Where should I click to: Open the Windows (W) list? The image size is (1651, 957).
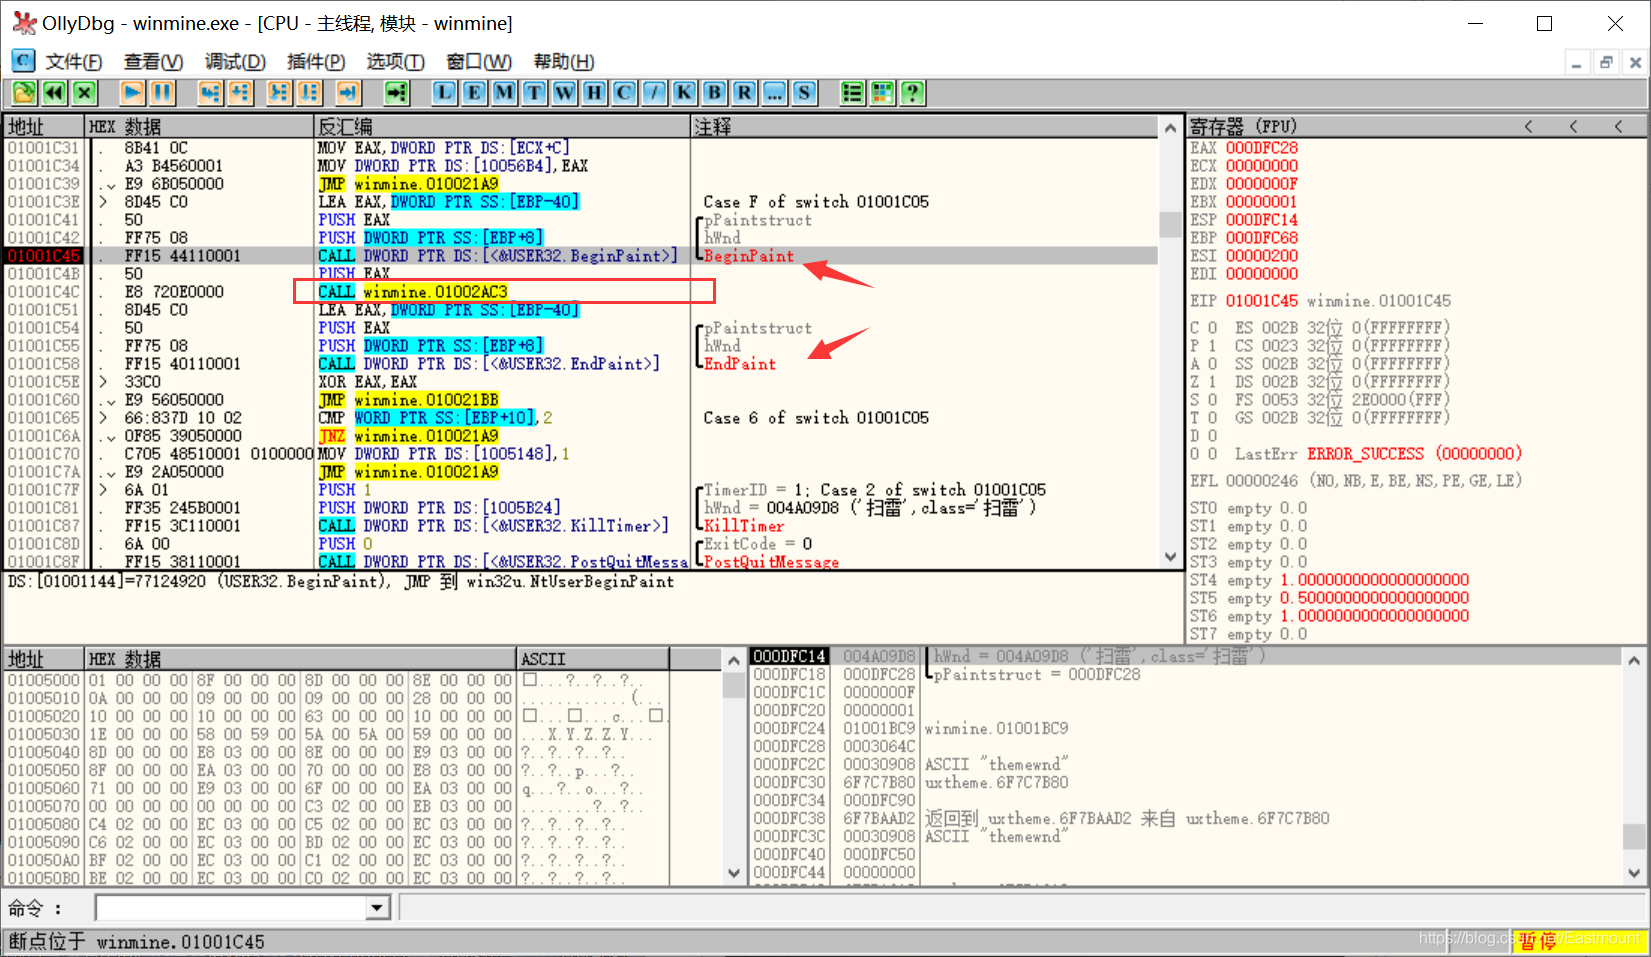click(x=564, y=93)
